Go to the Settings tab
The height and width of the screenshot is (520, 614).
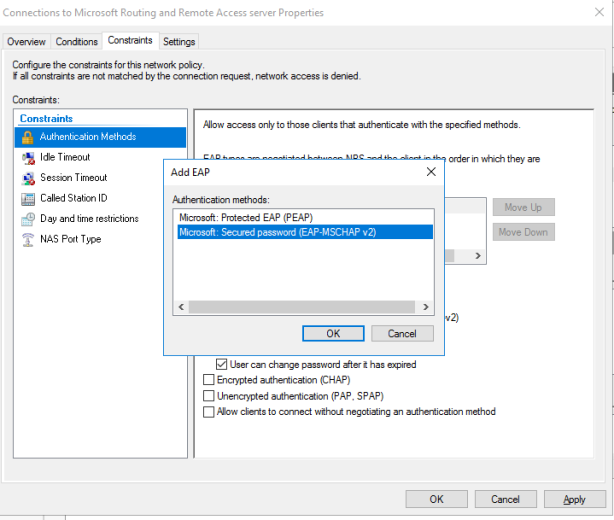click(x=179, y=42)
